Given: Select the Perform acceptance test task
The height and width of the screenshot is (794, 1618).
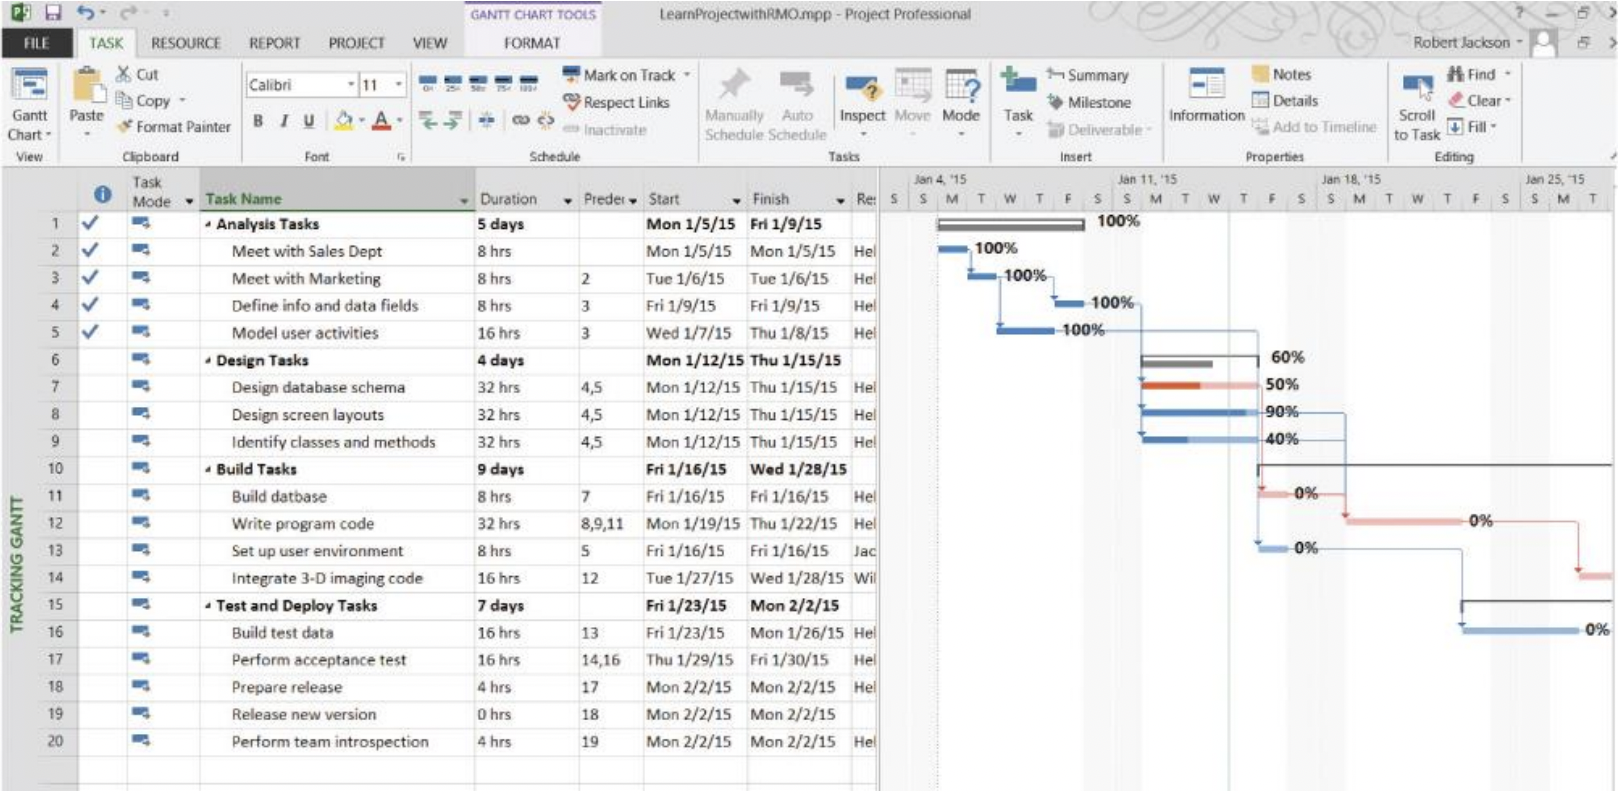Looking at the screenshot, I should pyautogui.click(x=319, y=660).
